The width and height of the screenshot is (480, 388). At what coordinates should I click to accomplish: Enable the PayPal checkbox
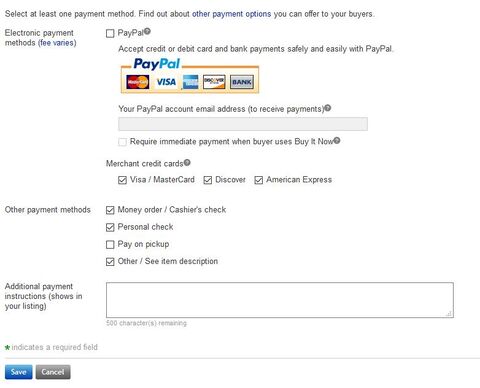110,33
